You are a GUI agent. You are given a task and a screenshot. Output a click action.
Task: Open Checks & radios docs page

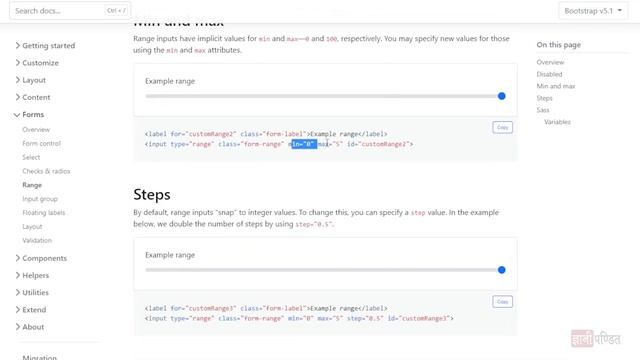(x=46, y=171)
